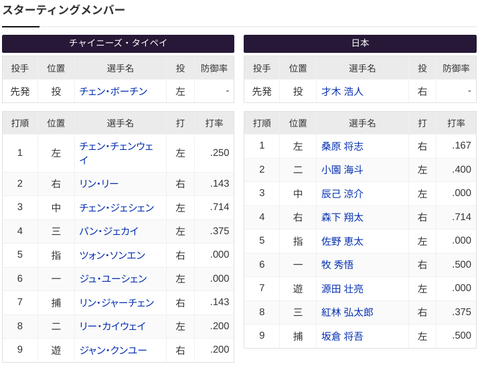The image size is (480, 366).
Task: Click リー・カイウェイ name link
Action: coord(112,326)
